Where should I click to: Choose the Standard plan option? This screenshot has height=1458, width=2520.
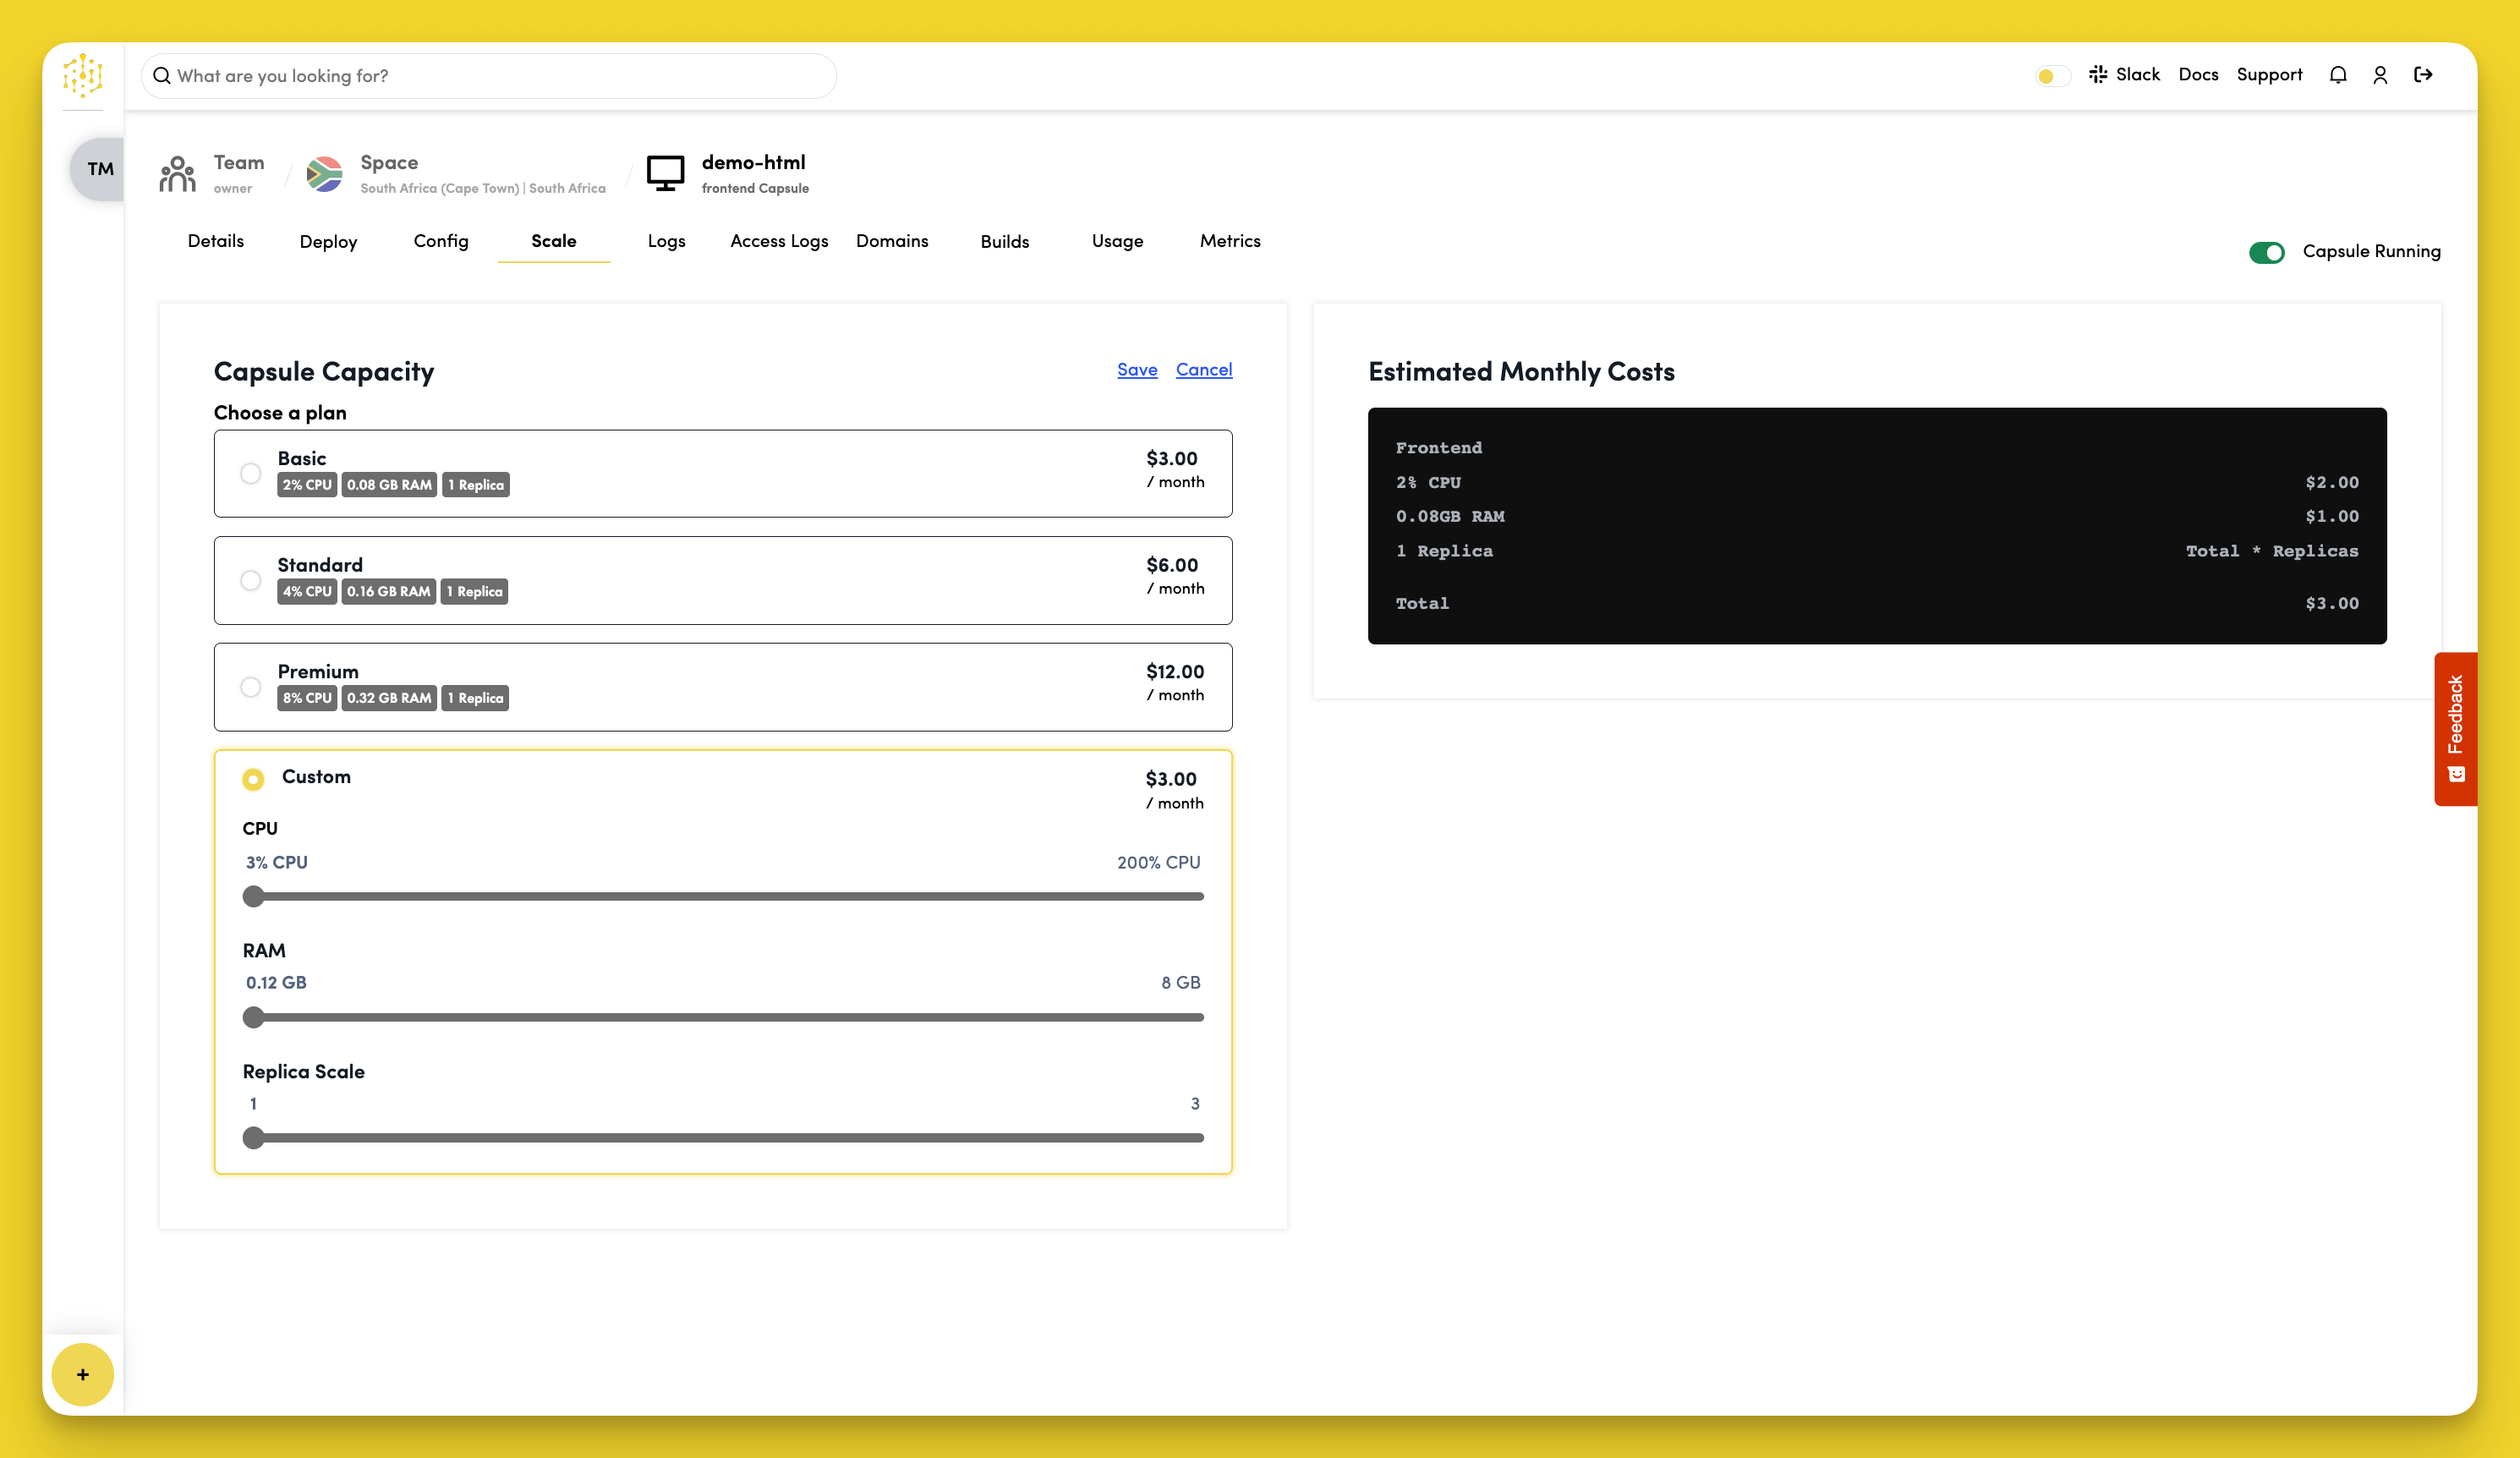pyautogui.click(x=251, y=580)
